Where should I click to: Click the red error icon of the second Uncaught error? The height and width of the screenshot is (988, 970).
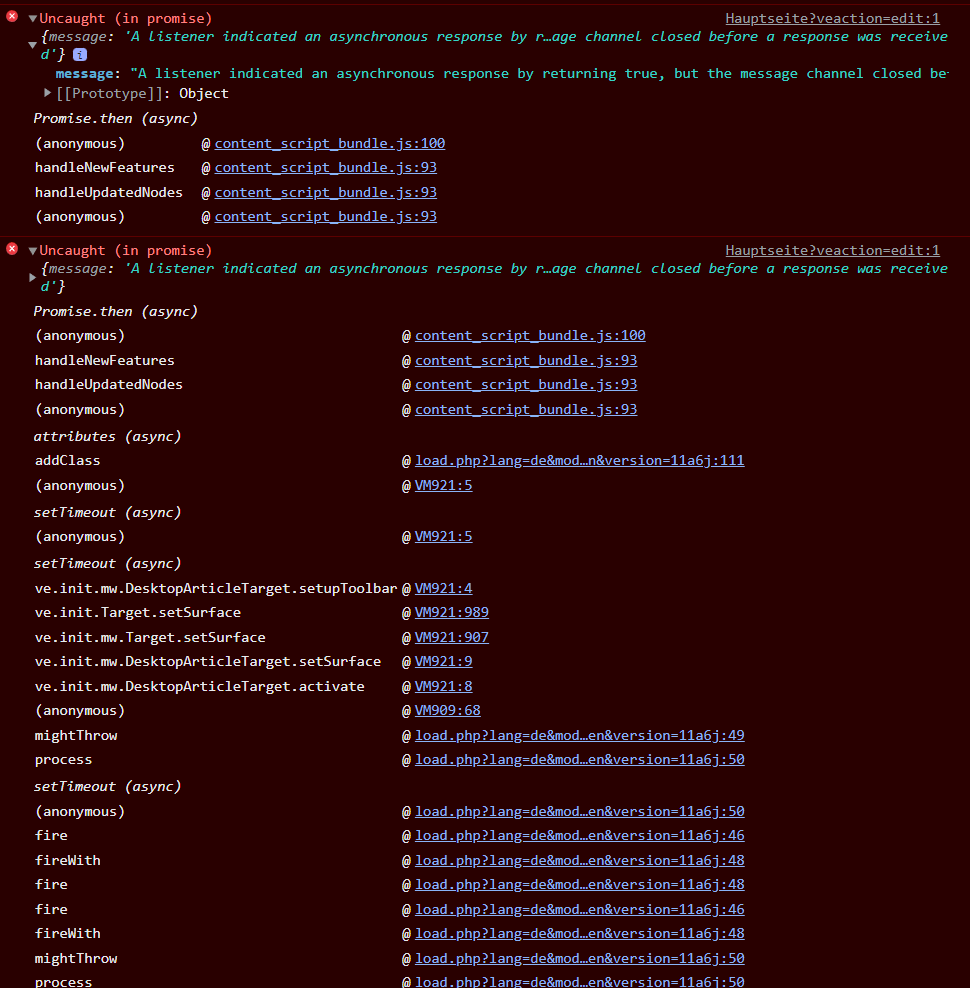click(11, 250)
